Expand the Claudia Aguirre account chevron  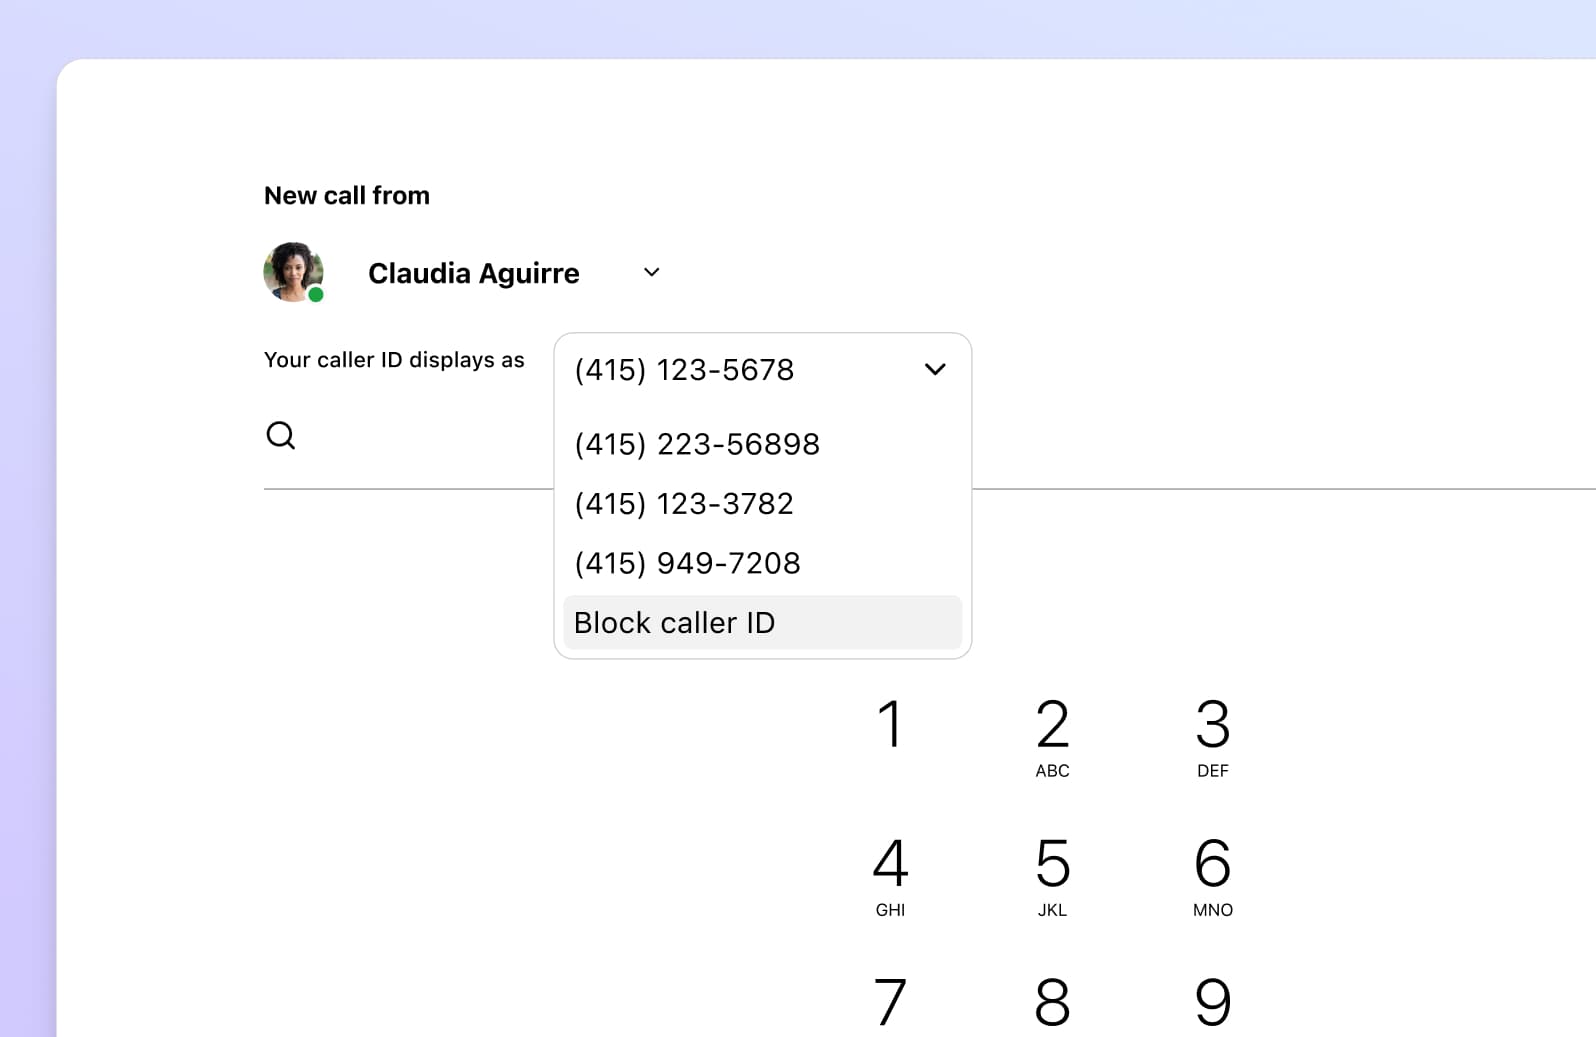pyautogui.click(x=651, y=272)
